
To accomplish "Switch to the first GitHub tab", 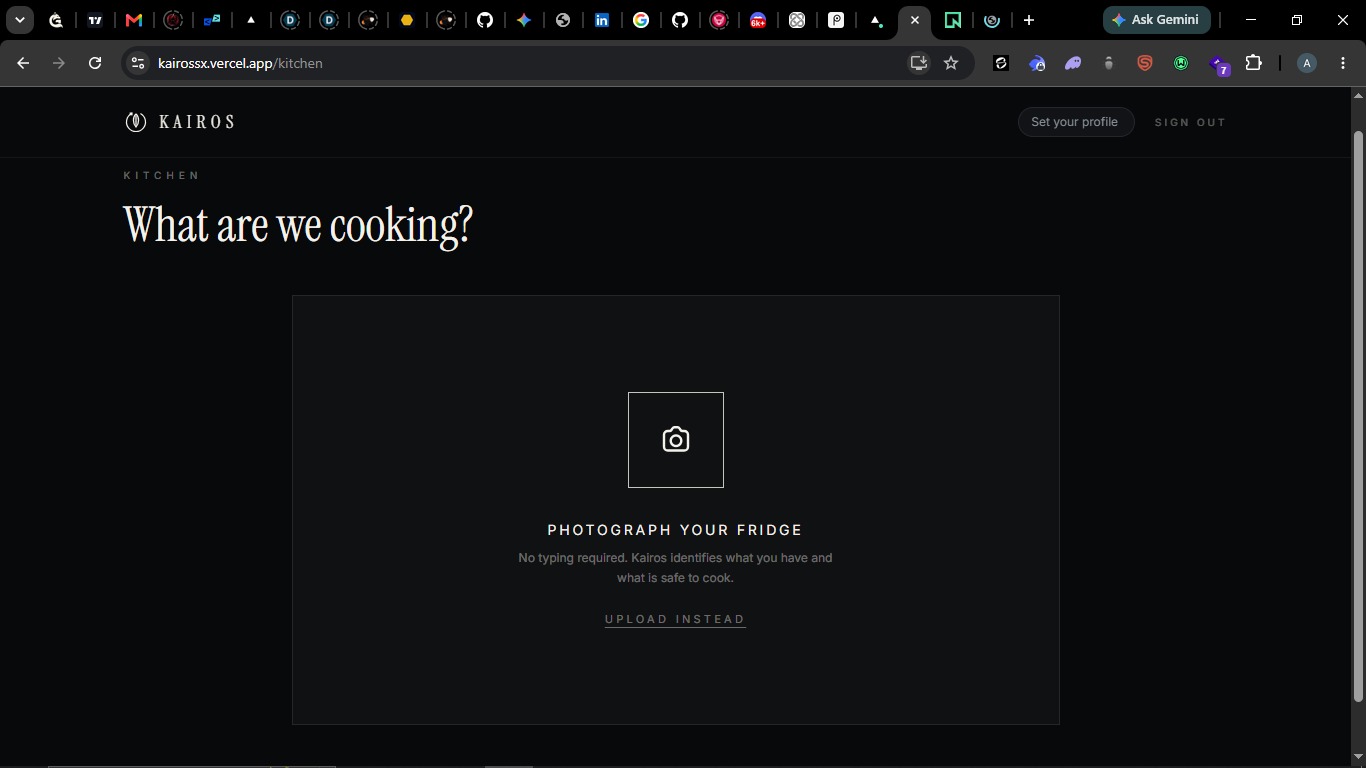I will click(x=485, y=20).
